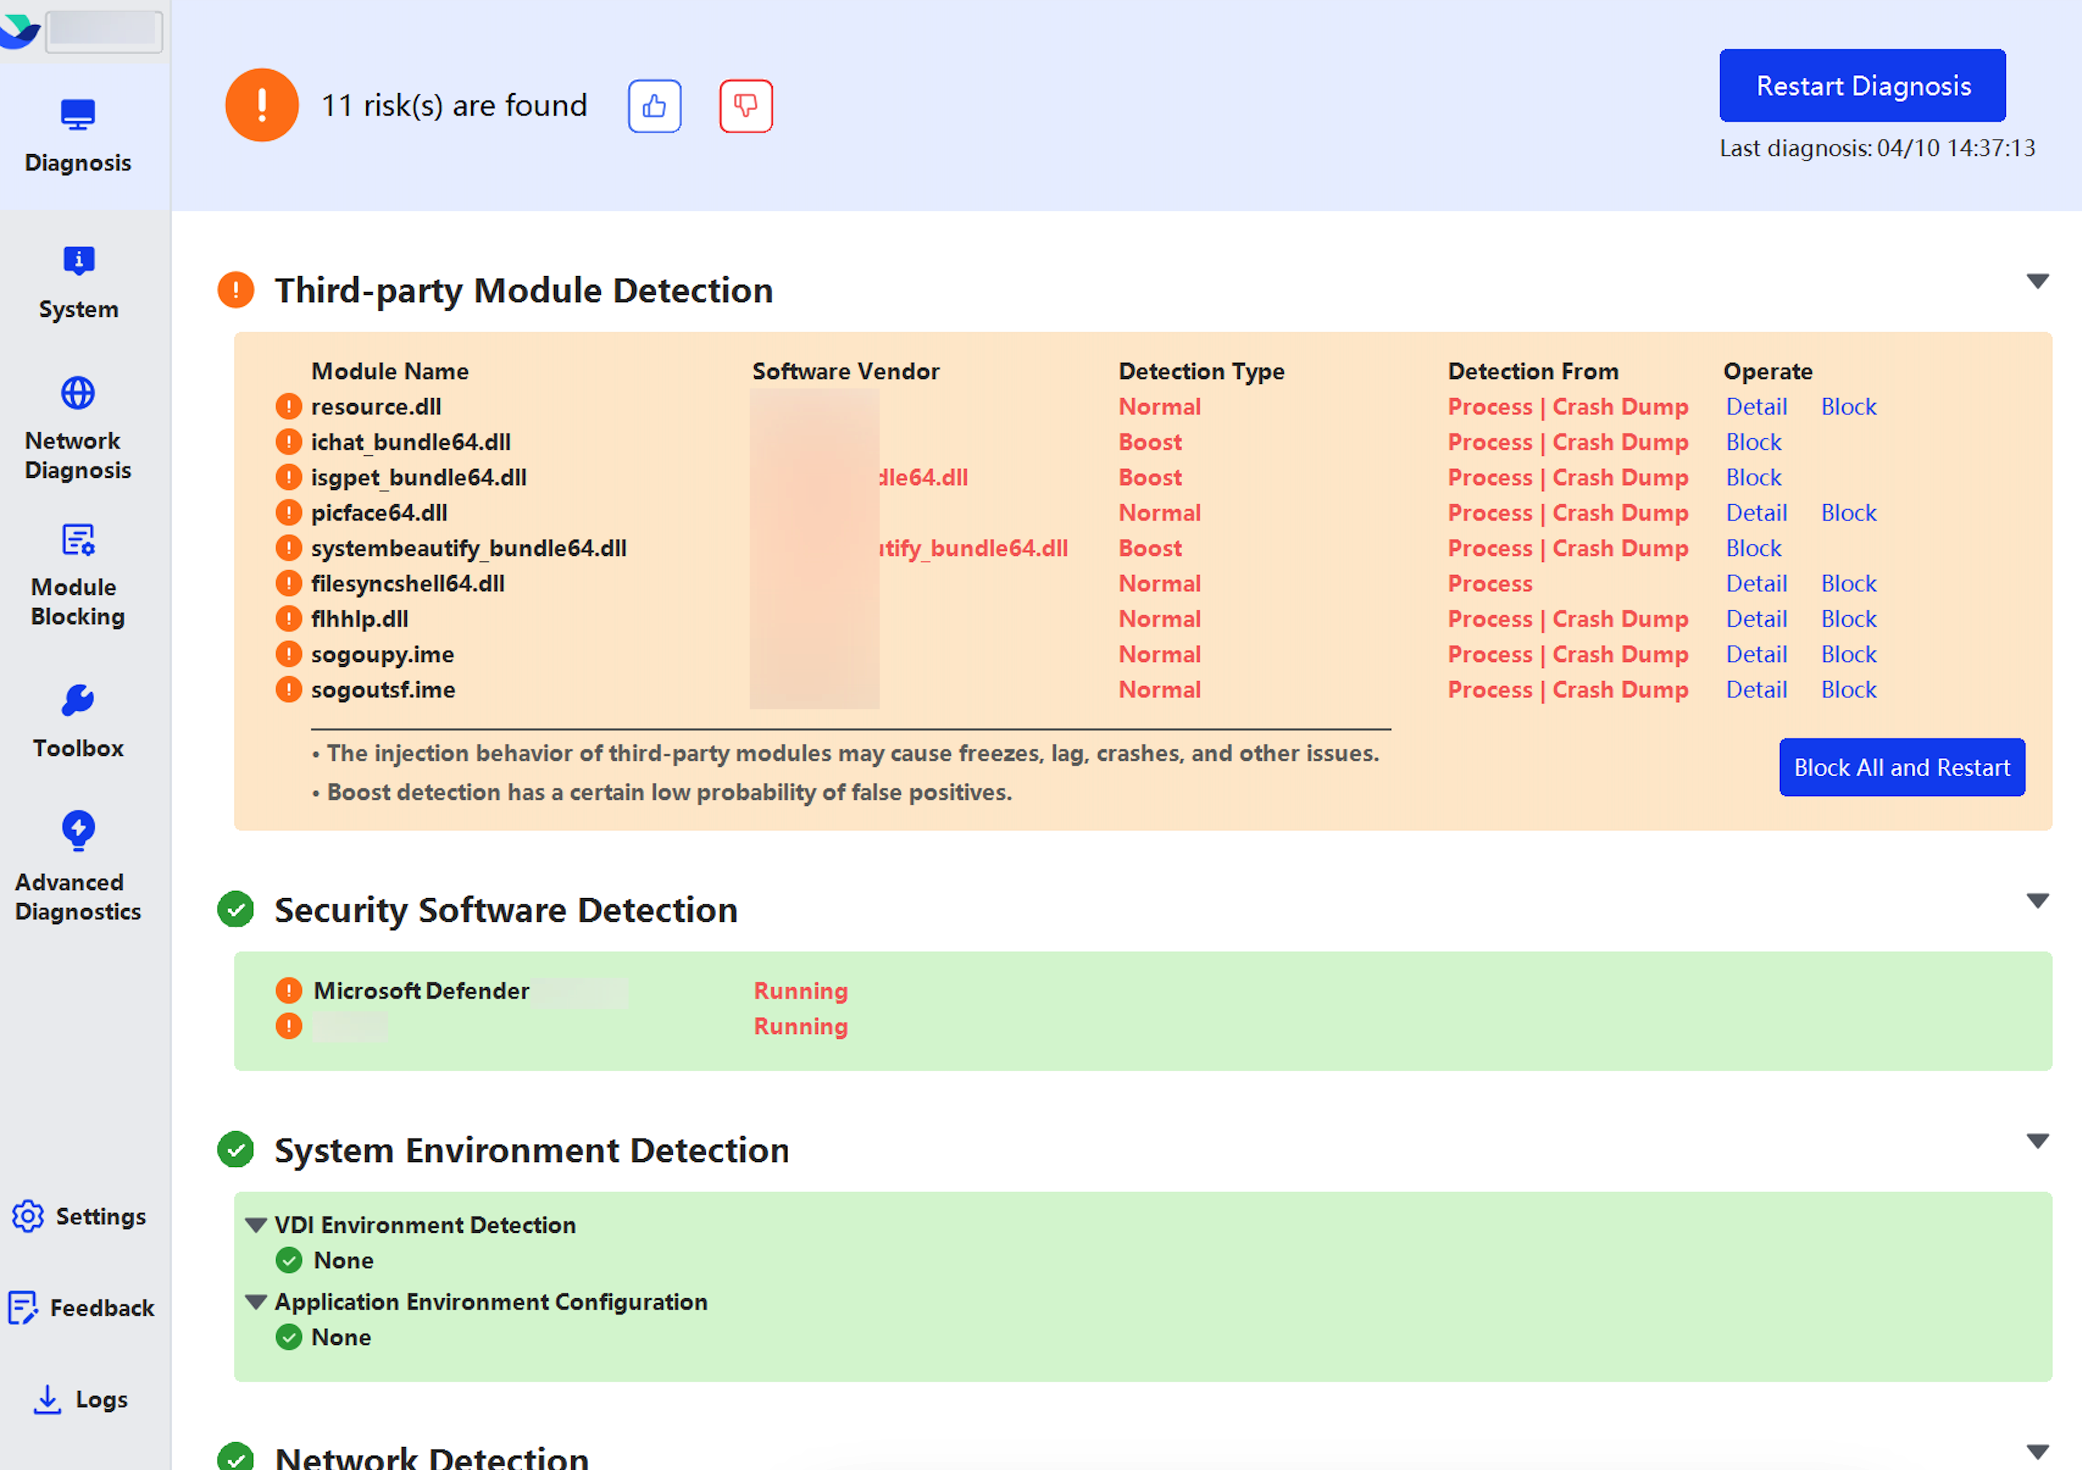Block the ichat_bundle64.dll module

pos(1753,442)
